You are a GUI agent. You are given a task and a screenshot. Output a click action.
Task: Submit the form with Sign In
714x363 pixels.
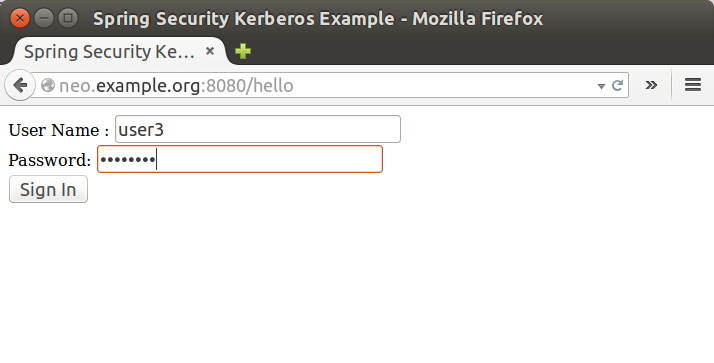(x=48, y=189)
